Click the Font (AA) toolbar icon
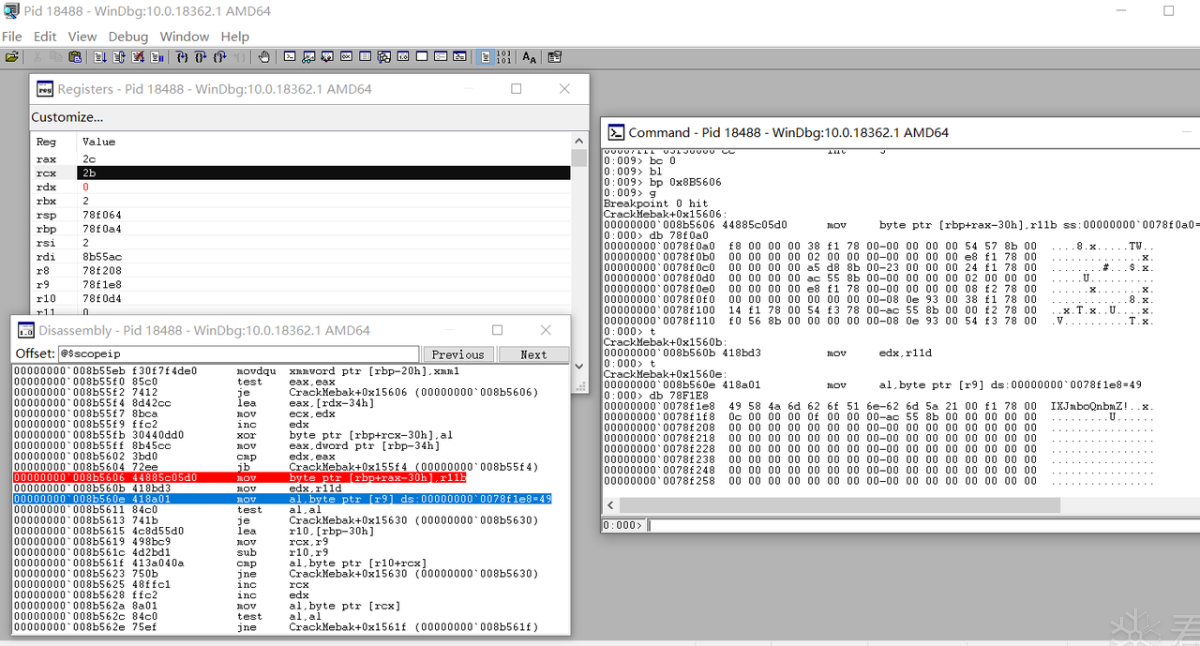 point(529,57)
